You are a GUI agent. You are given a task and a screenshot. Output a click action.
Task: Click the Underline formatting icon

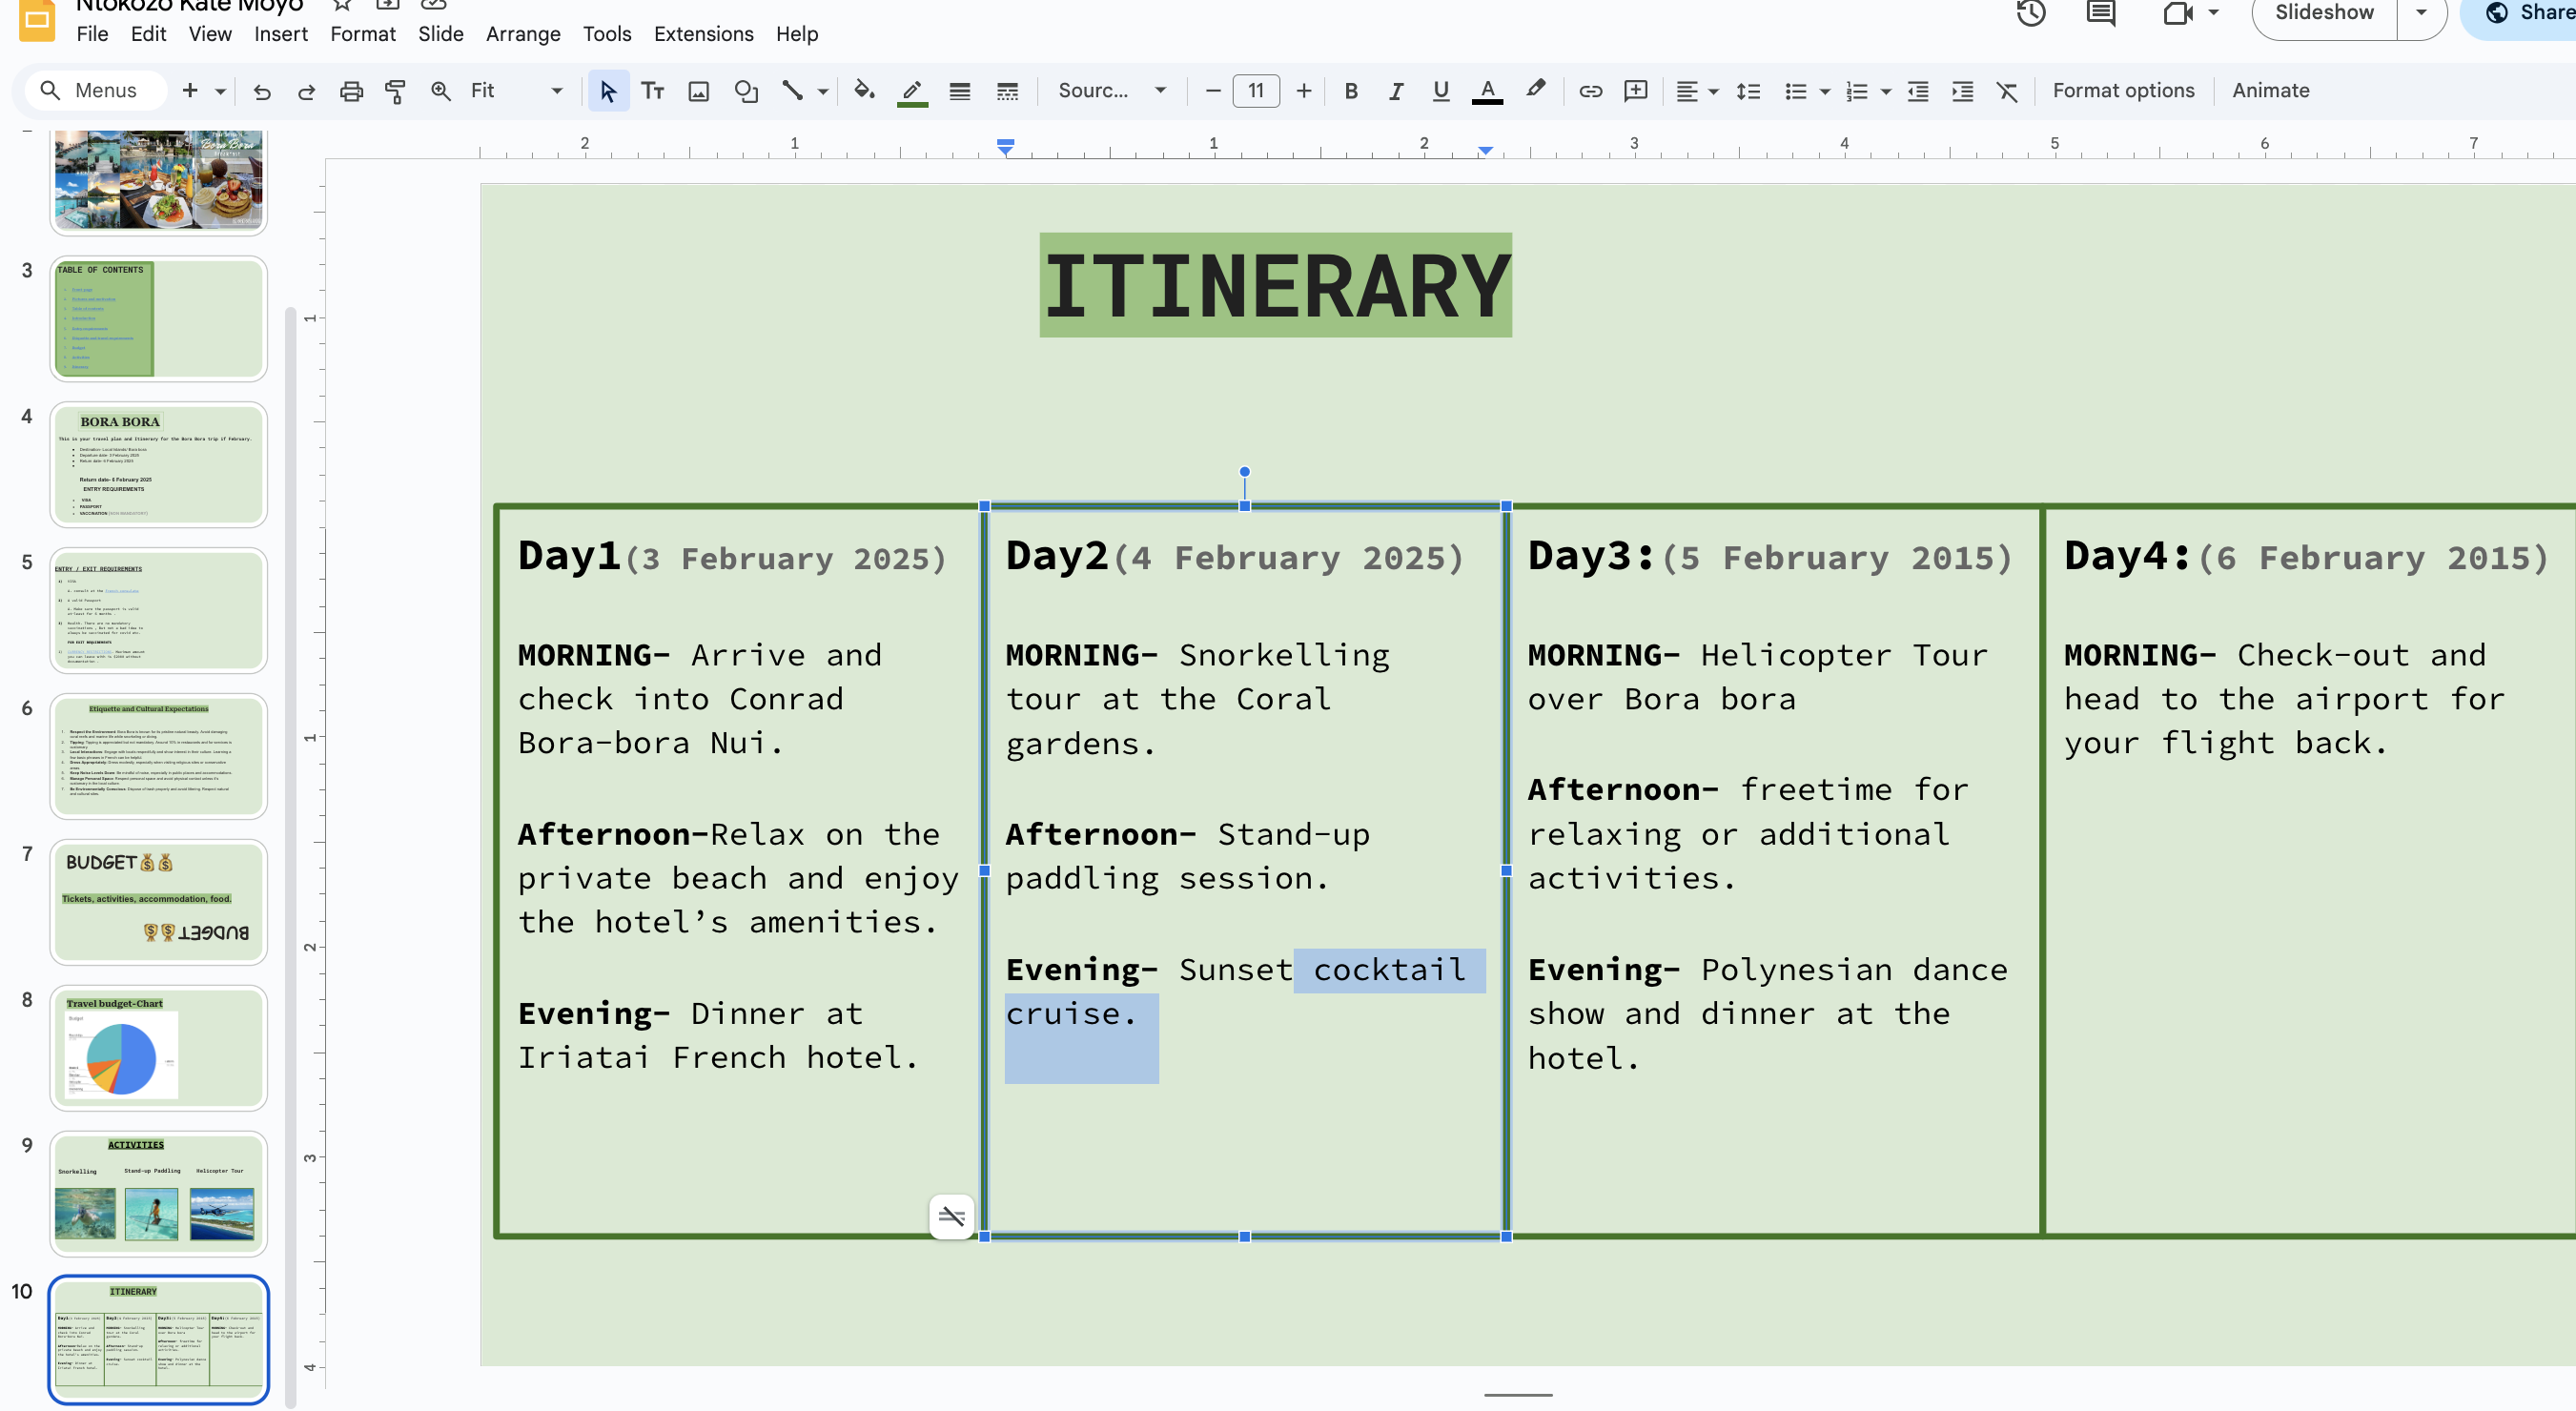point(1439,91)
